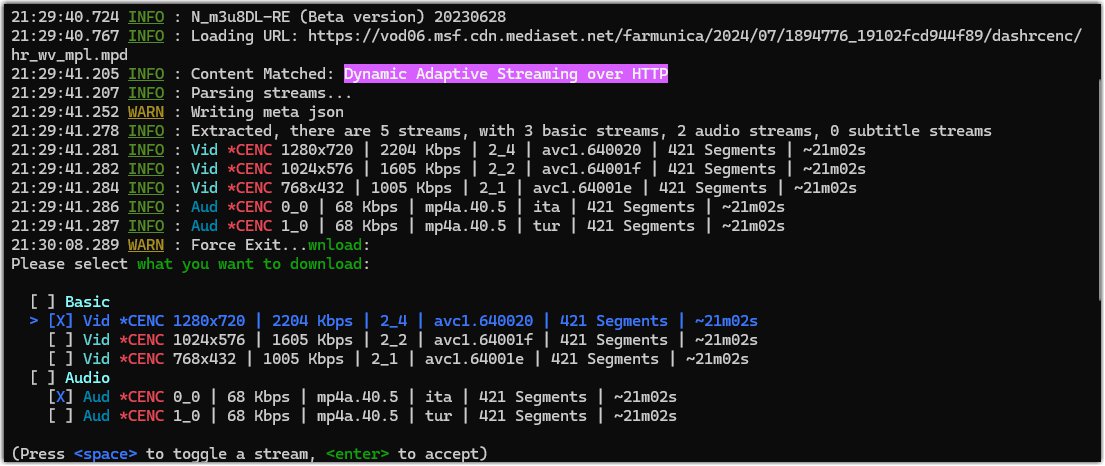Screen dimensions: 1105x466
Task: Click the <space> key hint
Action: click(105, 454)
